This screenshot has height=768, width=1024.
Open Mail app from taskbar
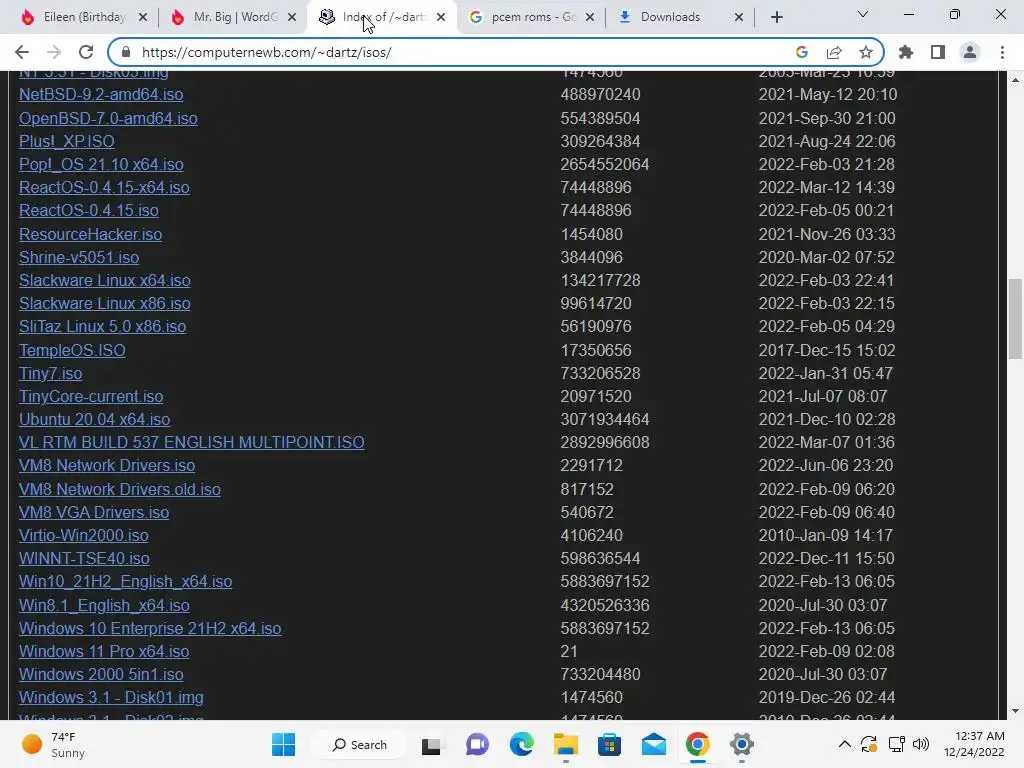pyautogui.click(x=654, y=744)
